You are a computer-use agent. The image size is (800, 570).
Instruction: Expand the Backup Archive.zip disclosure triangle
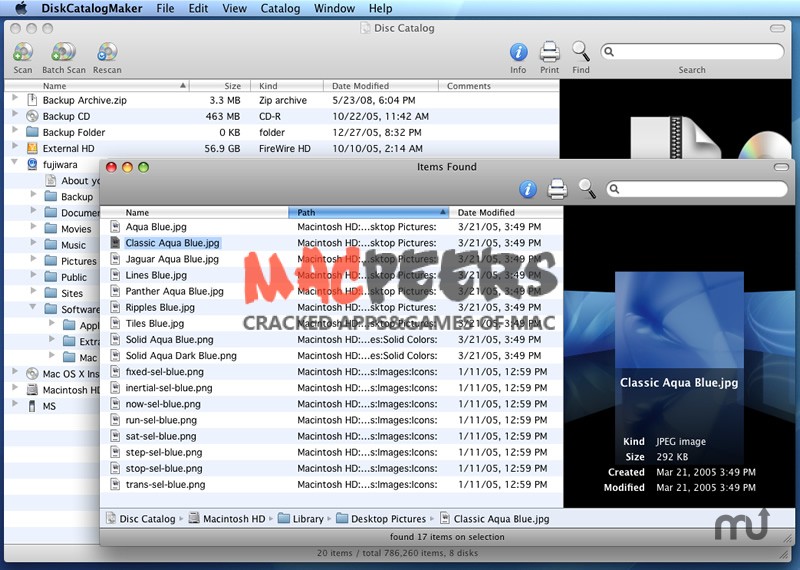pyautogui.click(x=15, y=100)
